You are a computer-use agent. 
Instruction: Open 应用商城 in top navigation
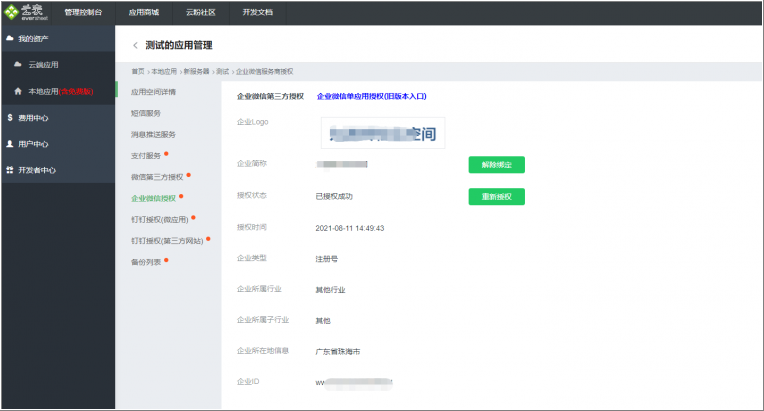(x=144, y=12)
